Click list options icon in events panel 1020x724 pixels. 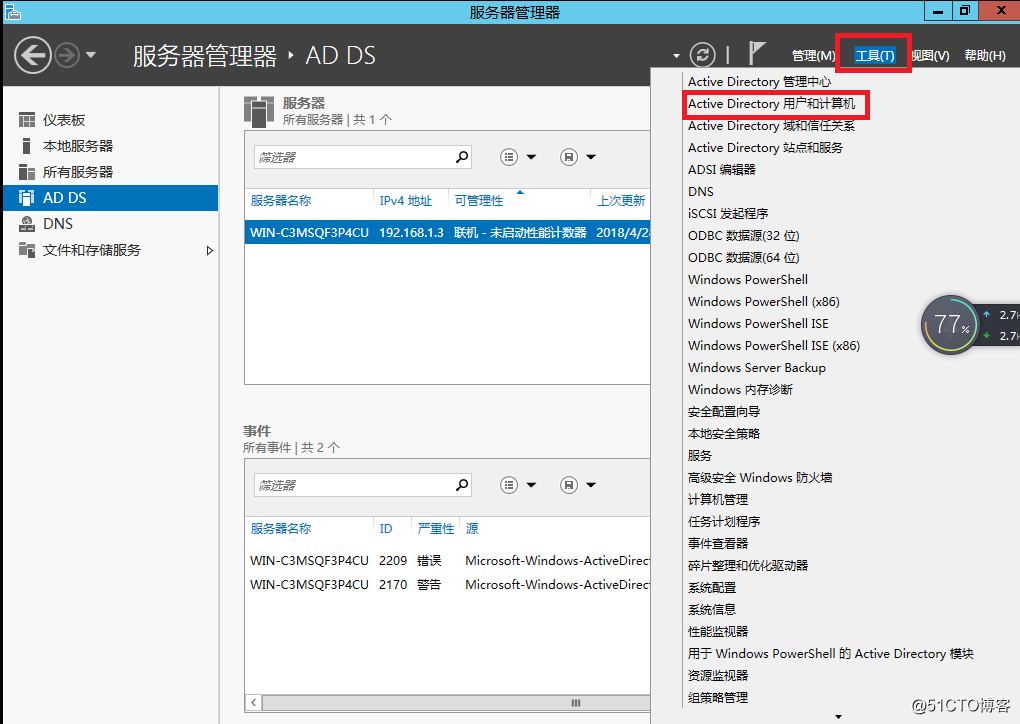(509, 485)
